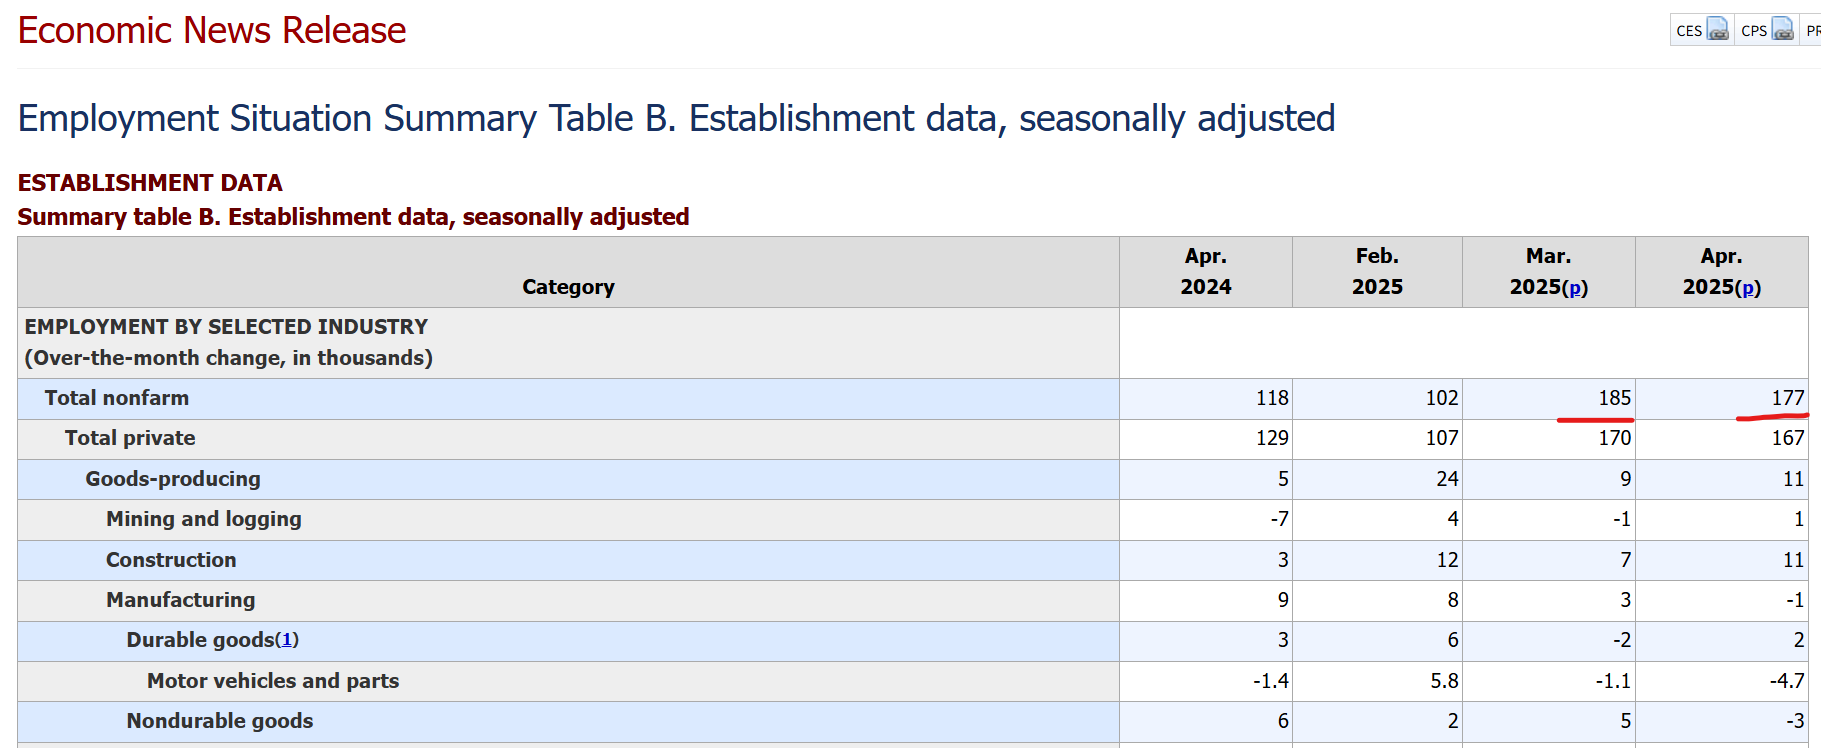This screenshot has width=1821, height=748.
Task: Select the Feb. 2025 column header
Action: [x=1377, y=272]
